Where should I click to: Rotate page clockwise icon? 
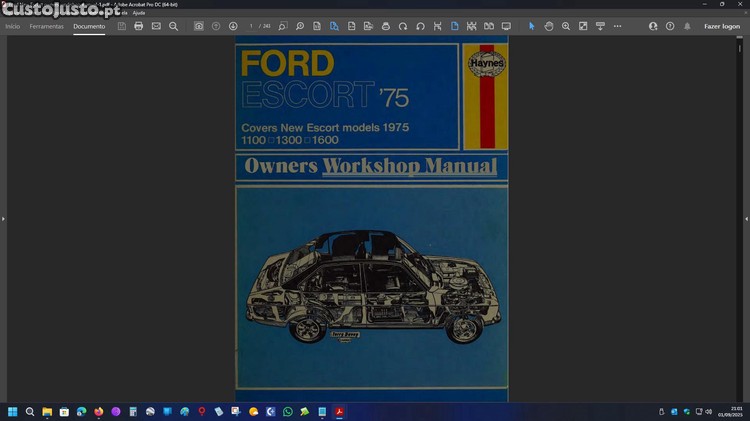(x=403, y=26)
